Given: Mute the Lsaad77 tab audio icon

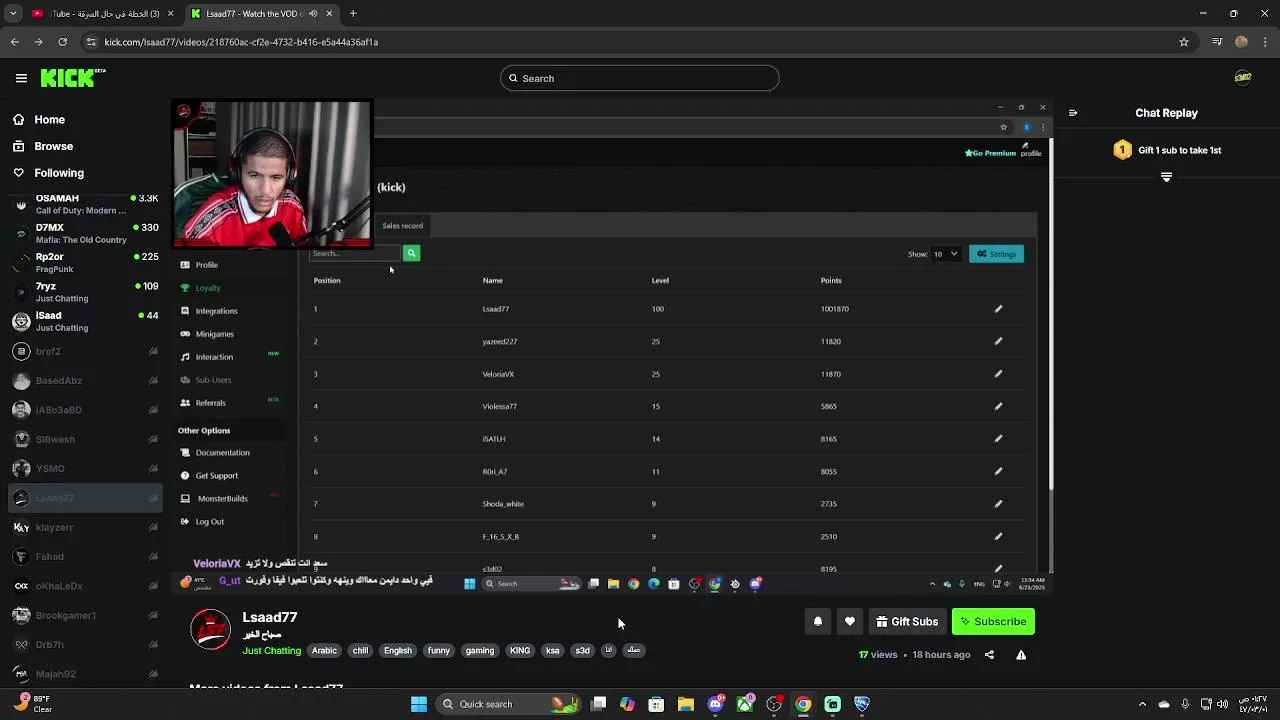Looking at the screenshot, I should click(x=313, y=14).
